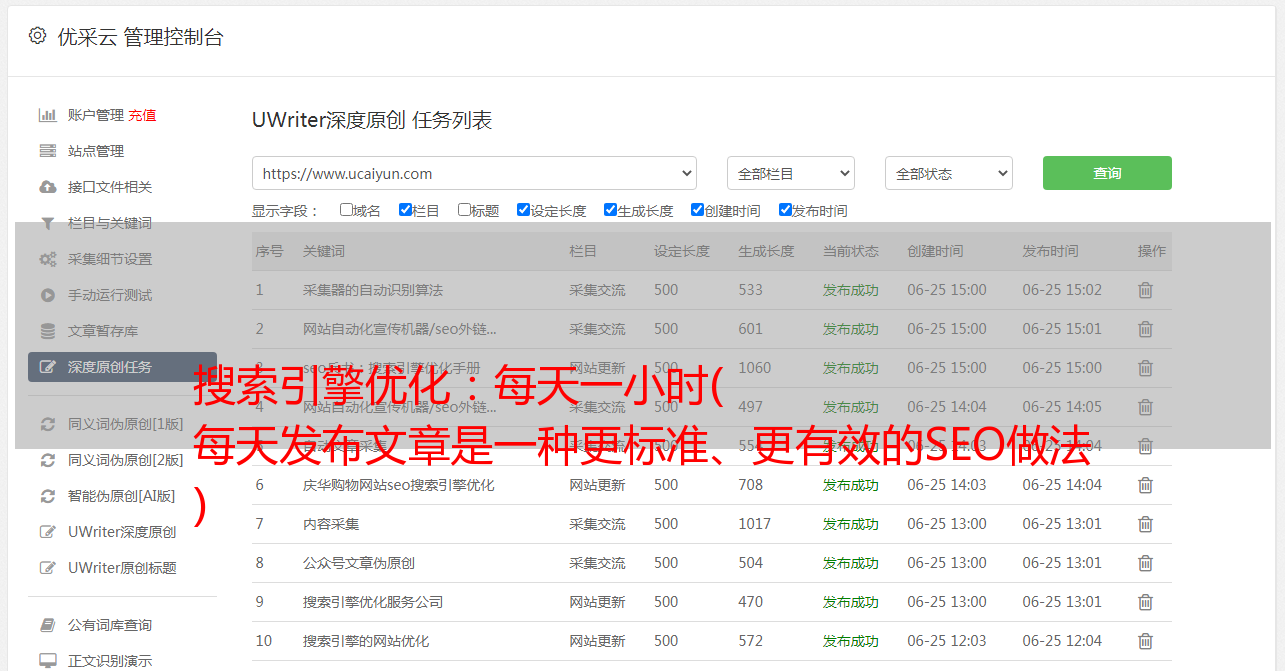Click keyword 搜索引擎的网站优化
1285x671 pixels.
[366, 641]
